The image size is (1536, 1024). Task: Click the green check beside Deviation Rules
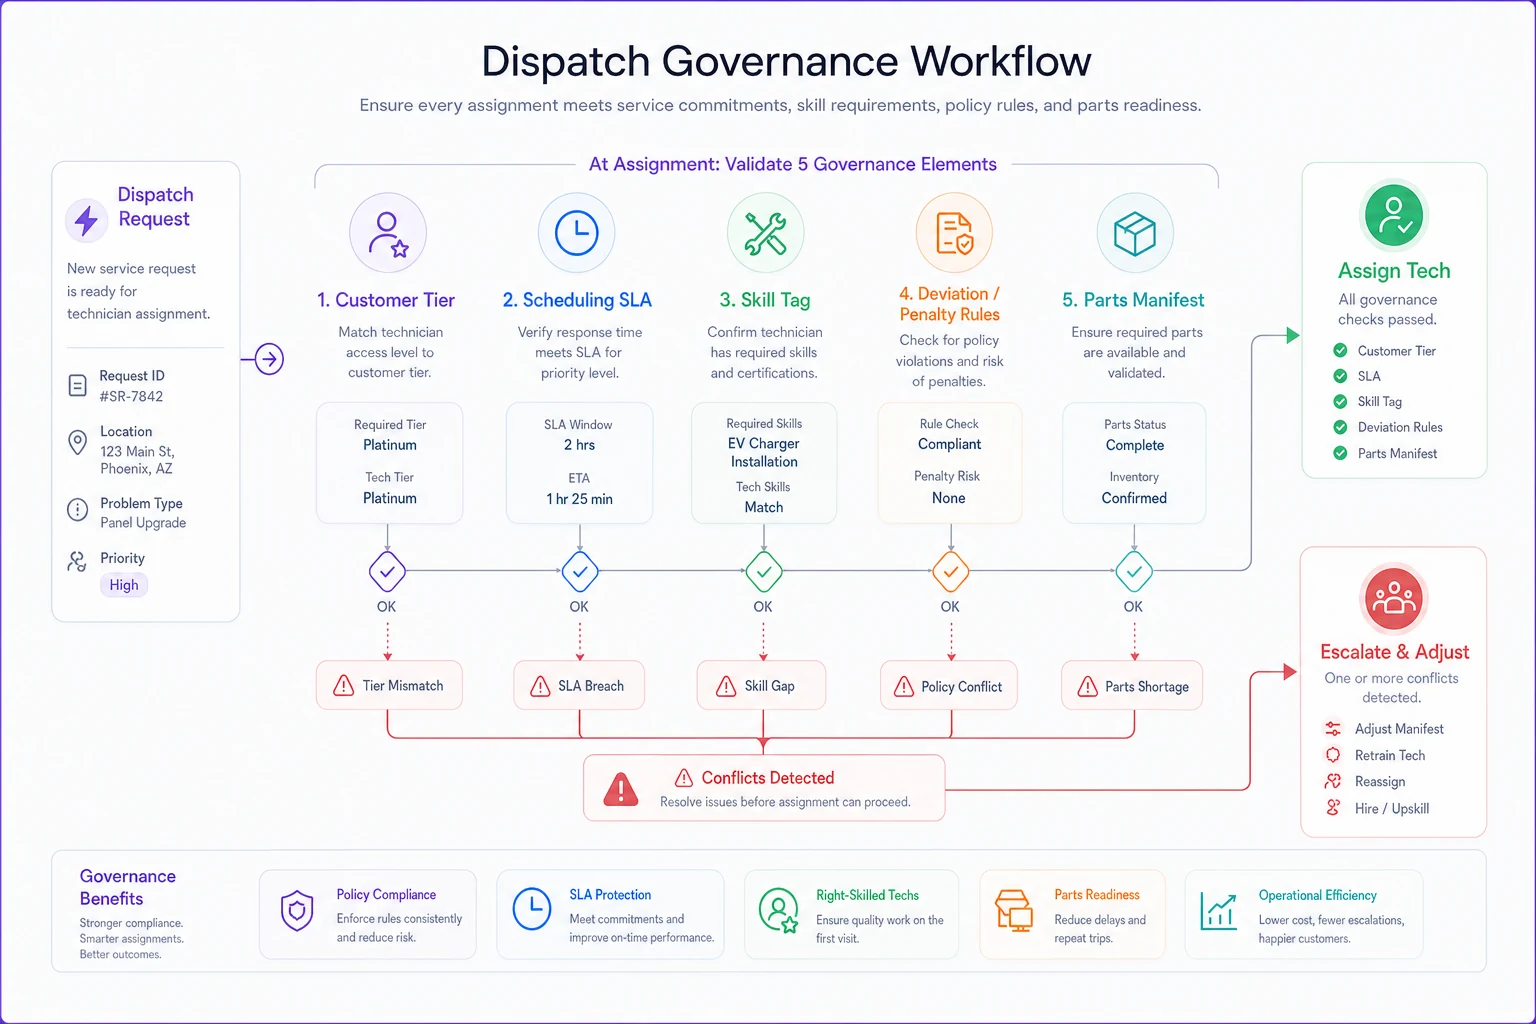pyautogui.click(x=1340, y=427)
